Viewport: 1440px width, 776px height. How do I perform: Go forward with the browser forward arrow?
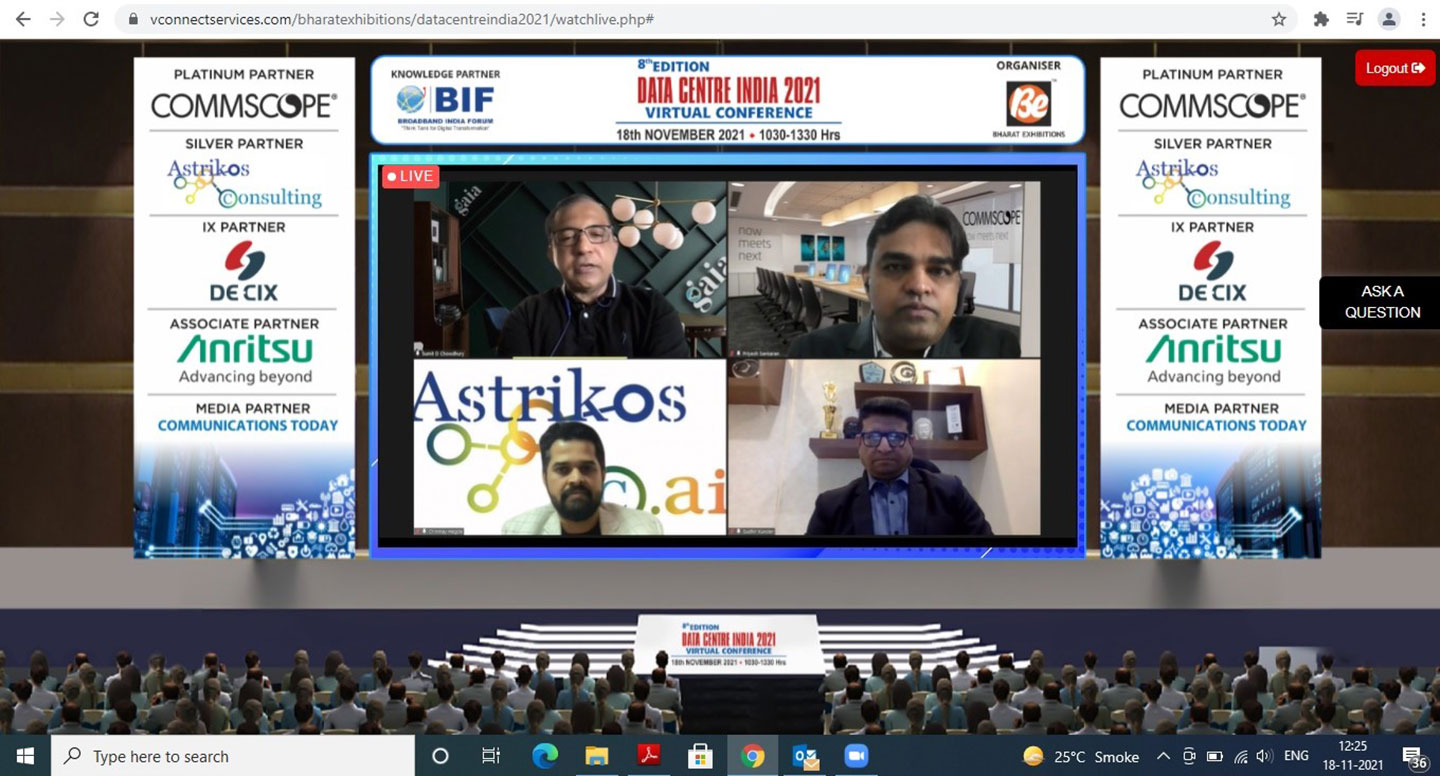(57, 19)
